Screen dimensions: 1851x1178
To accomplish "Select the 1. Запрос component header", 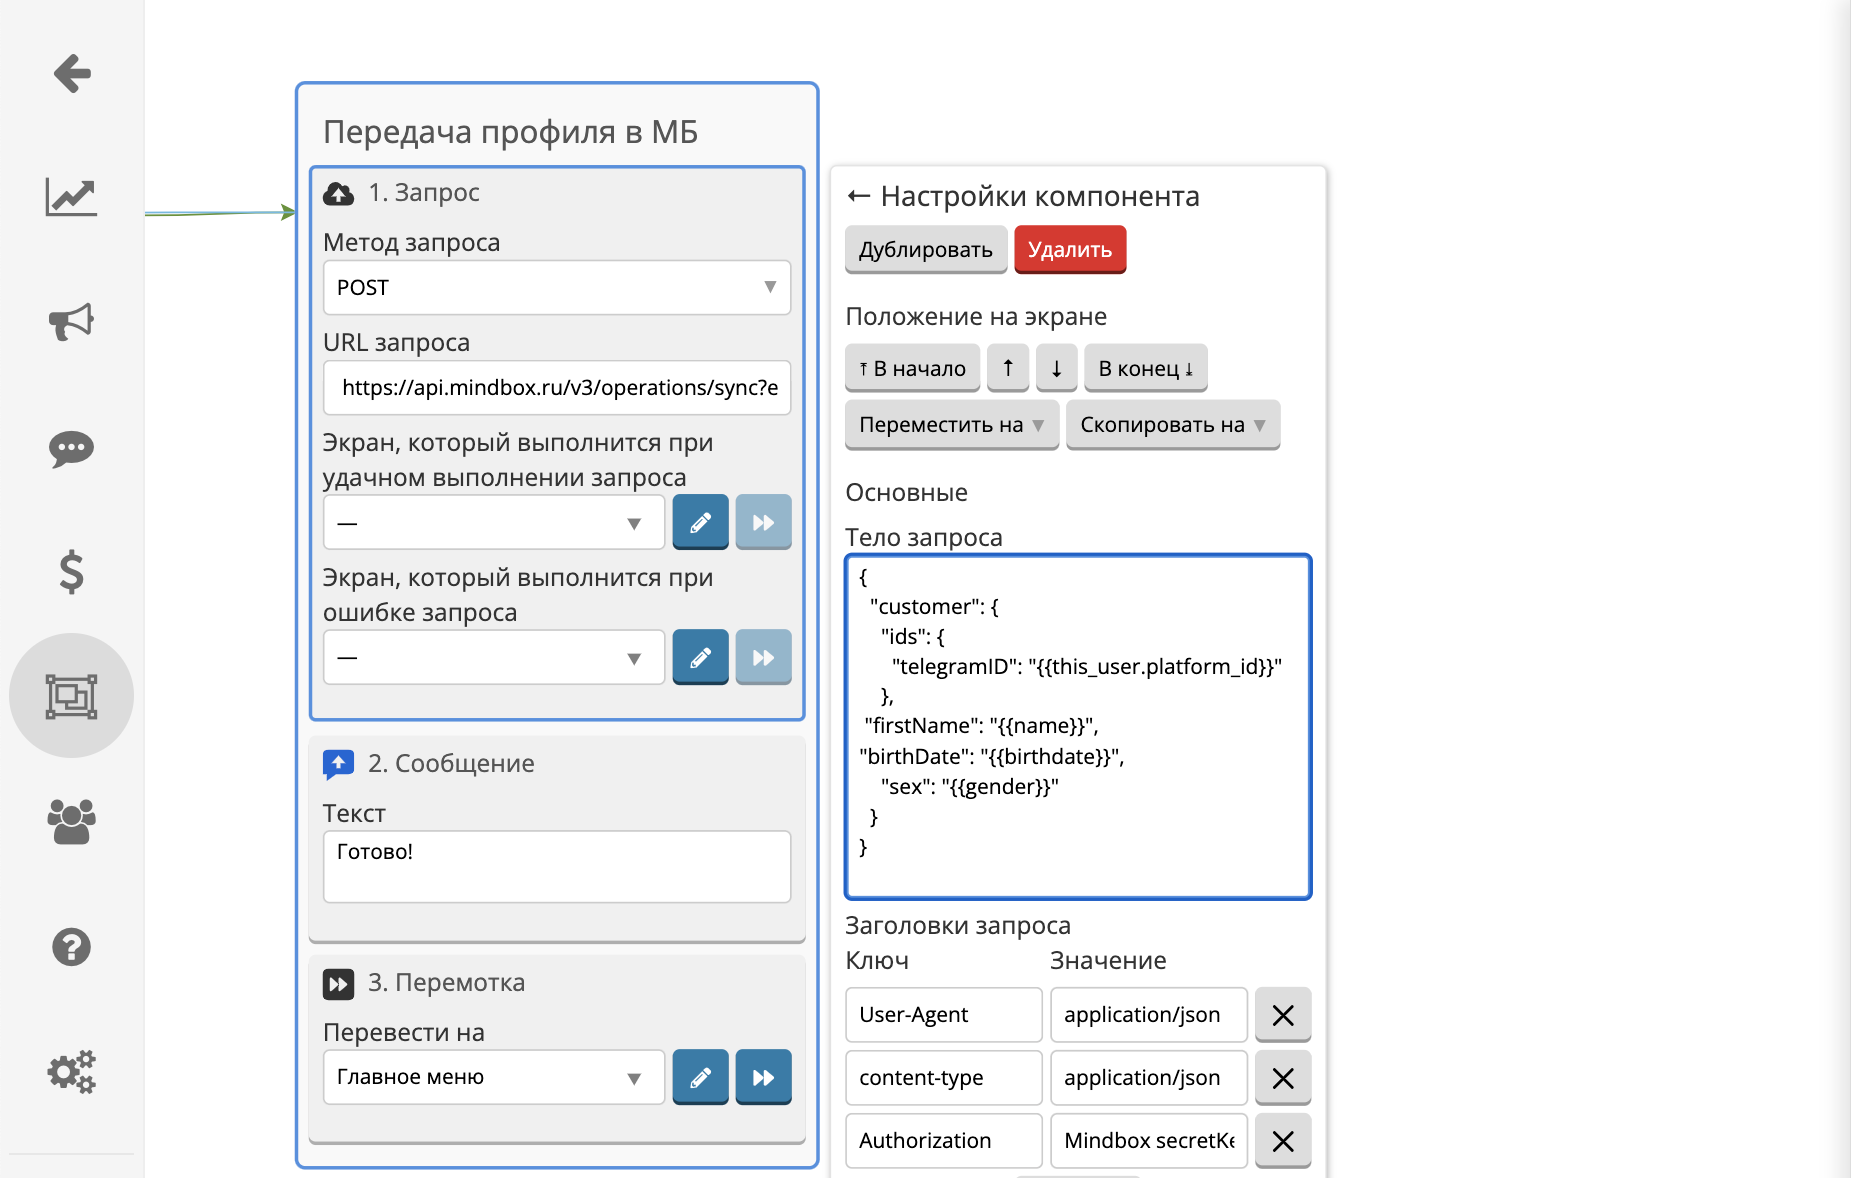I will coord(424,193).
